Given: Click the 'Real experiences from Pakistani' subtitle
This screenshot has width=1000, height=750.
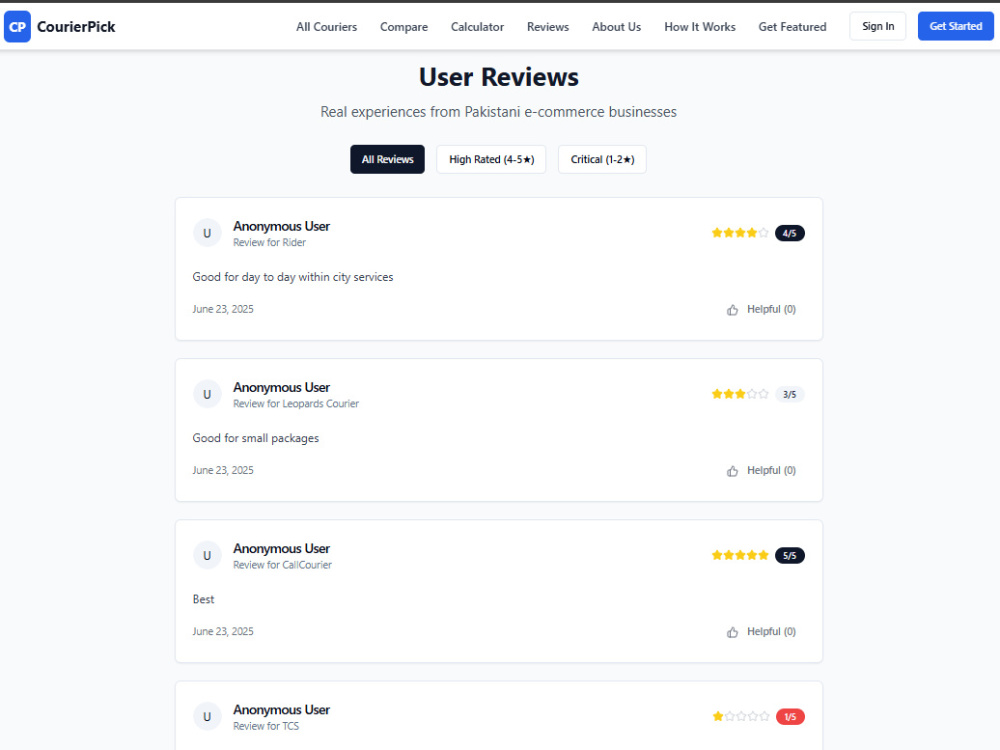Looking at the screenshot, I should pyautogui.click(x=499, y=112).
